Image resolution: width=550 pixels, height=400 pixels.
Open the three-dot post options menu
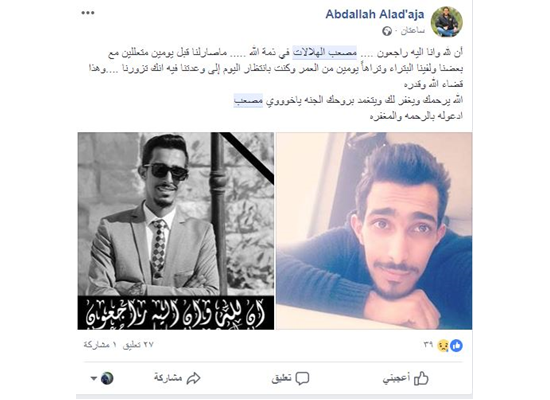click(88, 13)
